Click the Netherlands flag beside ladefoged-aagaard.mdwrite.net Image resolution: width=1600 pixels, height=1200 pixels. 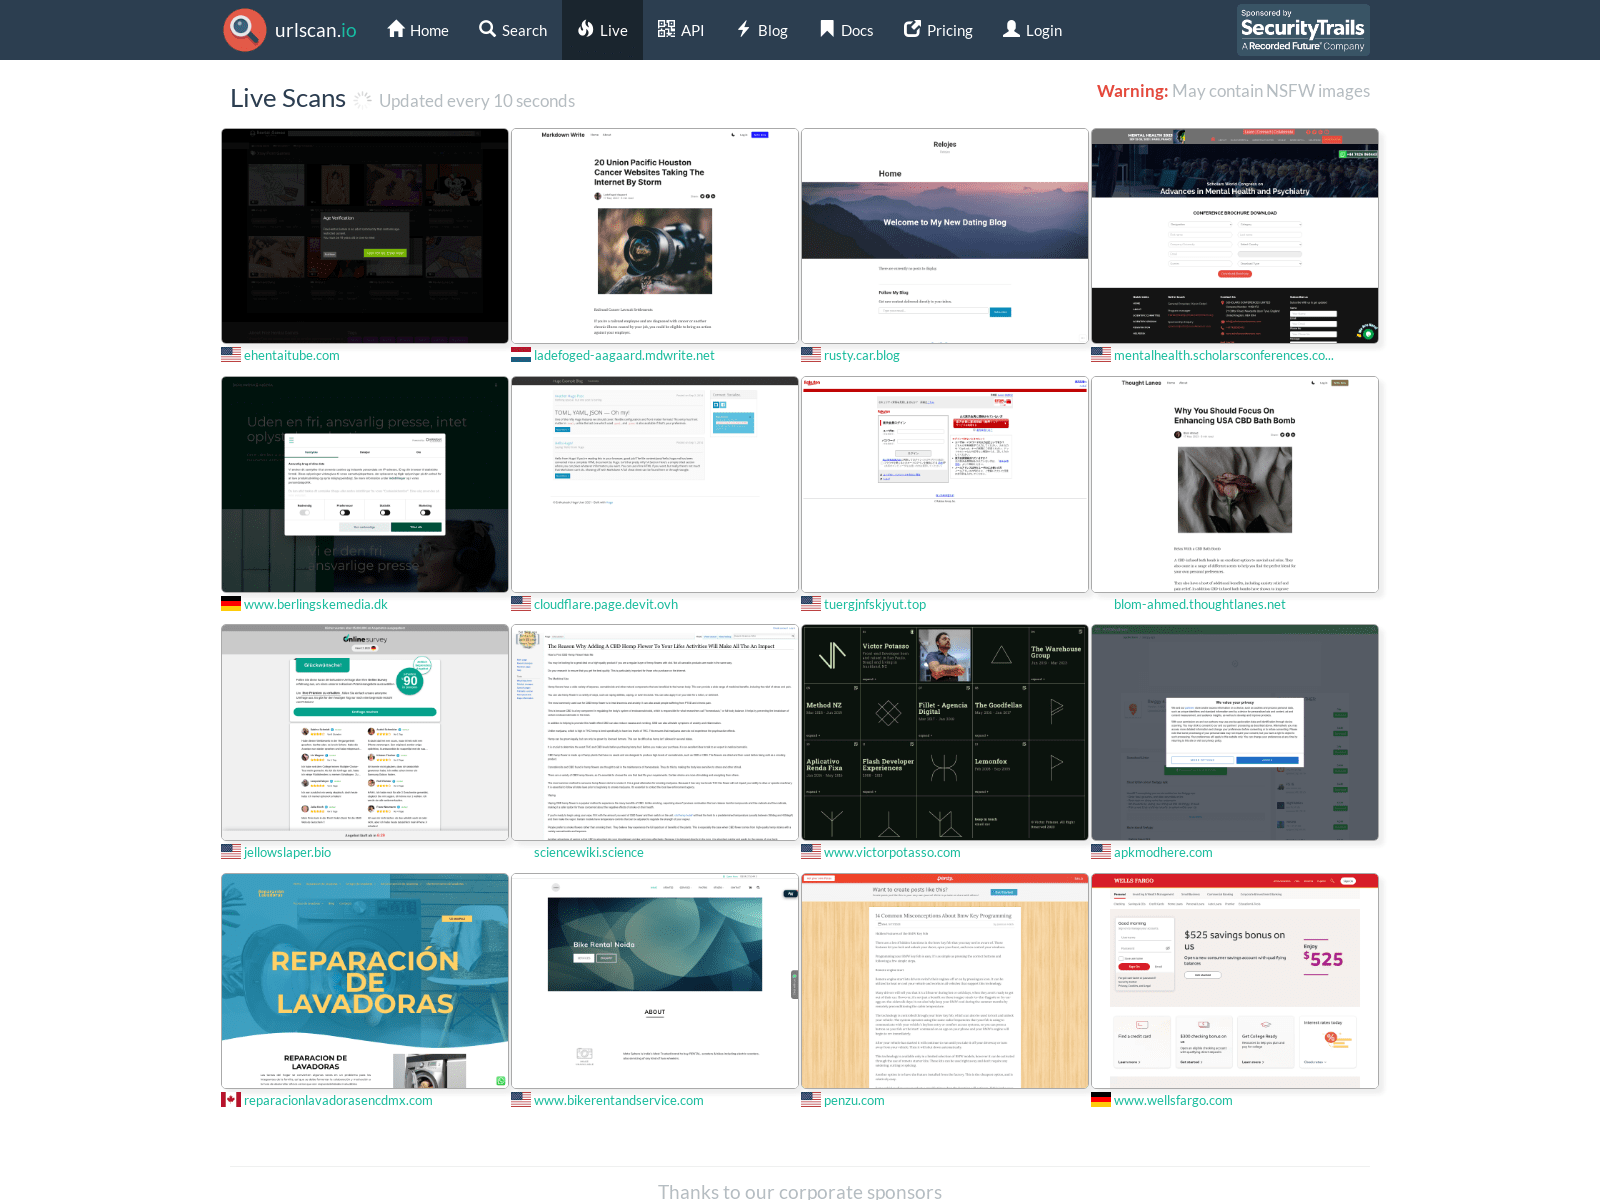pos(521,355)
